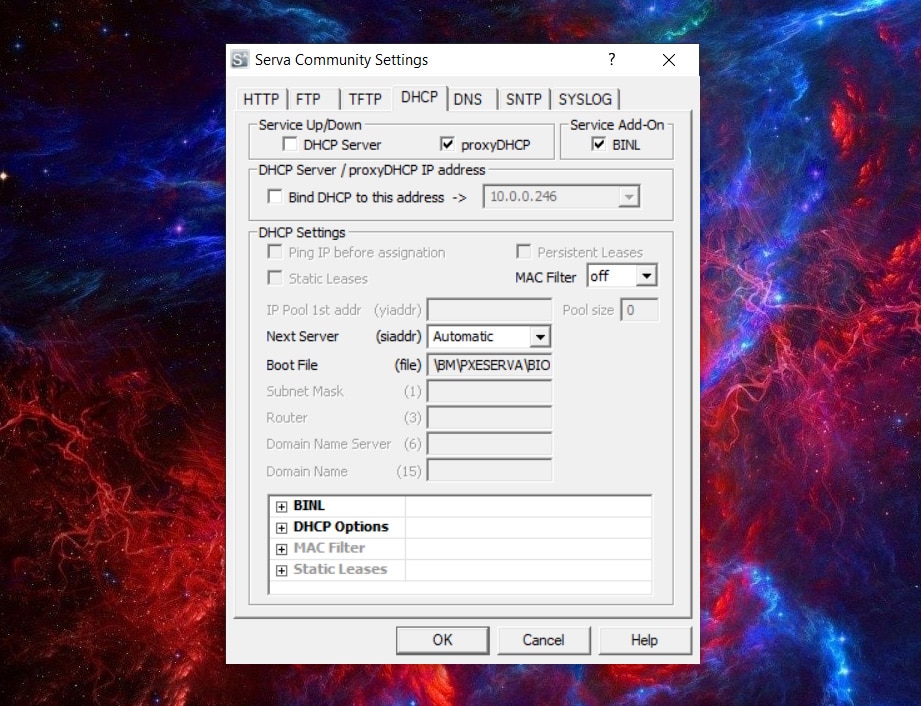Toggle the BINL add-on checkbox
Viewport: 921px width, 706px height.
[x=599, y=144]
